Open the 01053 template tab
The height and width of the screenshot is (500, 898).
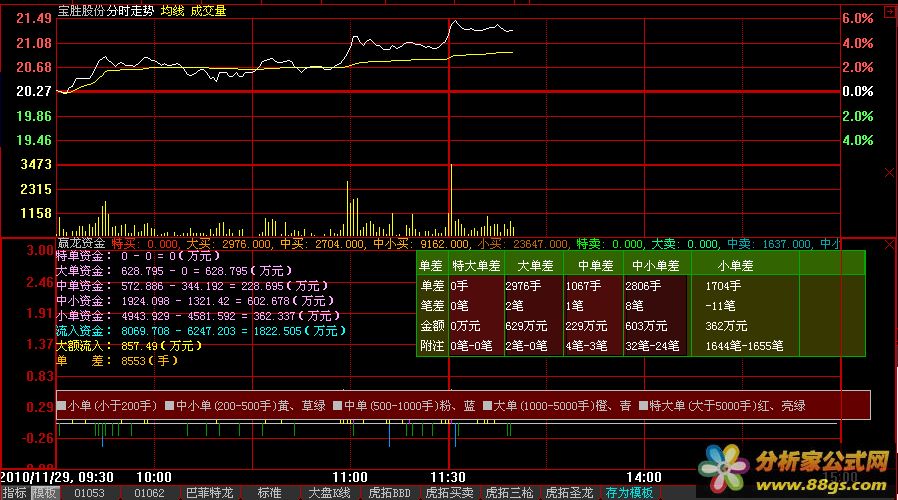(x=89, y=493)
